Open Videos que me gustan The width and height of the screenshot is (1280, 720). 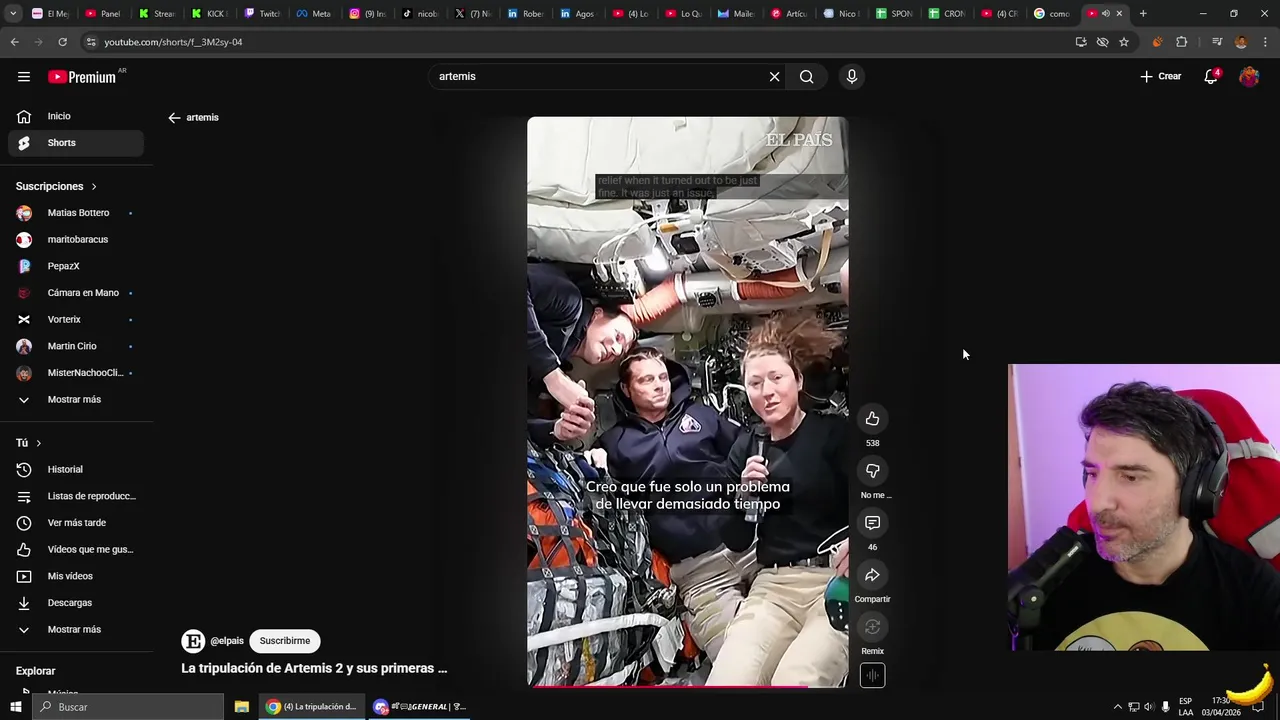click(x=76, y=549)
